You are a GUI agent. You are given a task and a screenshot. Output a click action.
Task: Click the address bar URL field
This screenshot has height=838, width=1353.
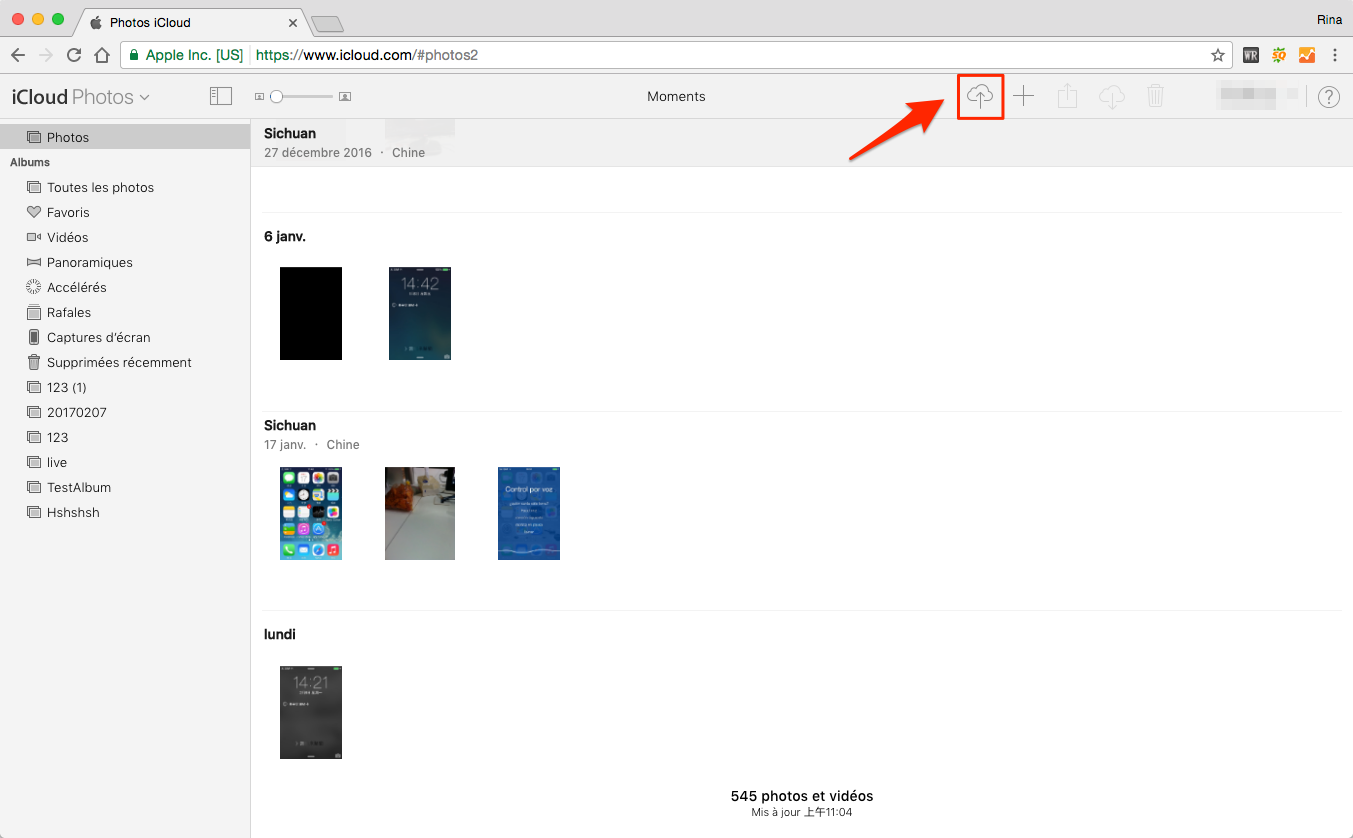pyautogui.click(x=675, y=55)
